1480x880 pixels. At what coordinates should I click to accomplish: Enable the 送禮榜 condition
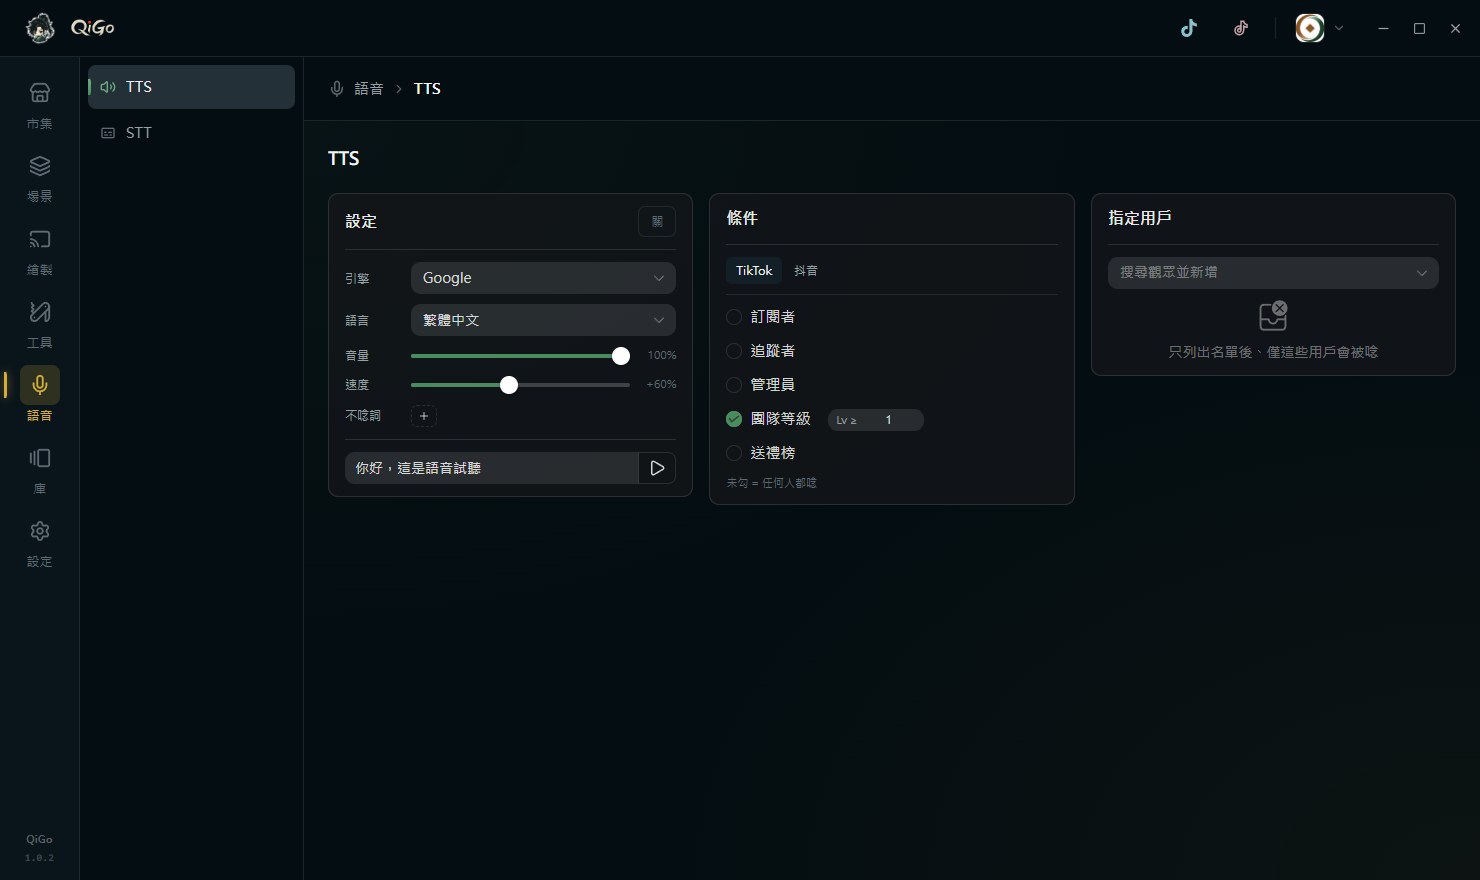(734, 453)
